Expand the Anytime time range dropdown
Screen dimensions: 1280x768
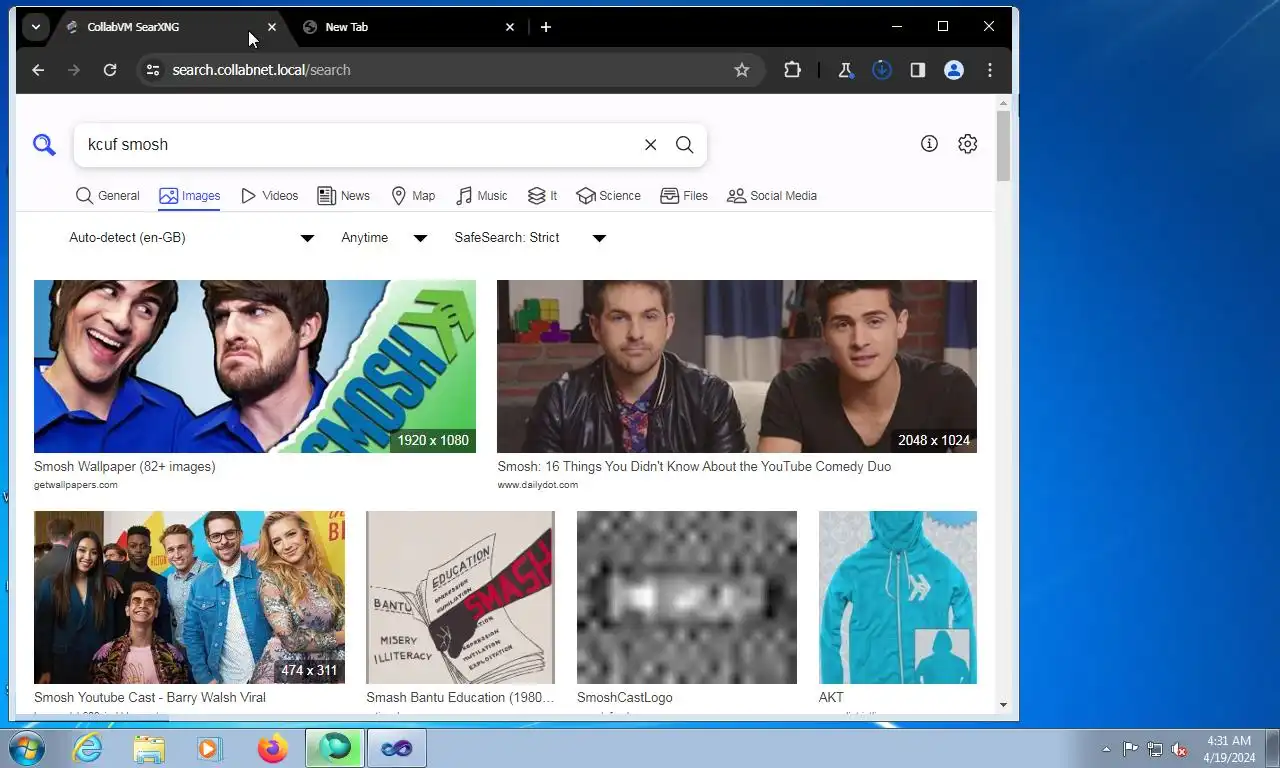384,238
